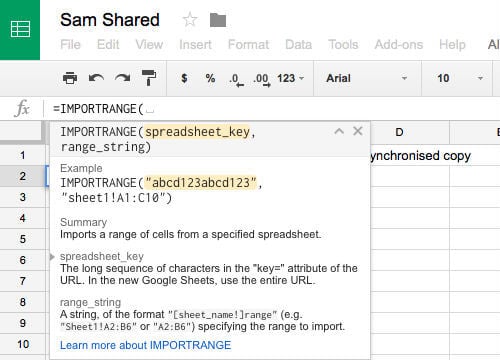This screenshot has width=500, height=360.
Task: Select row 3 header
Action: pyautogui.click(x=22, y=197)
